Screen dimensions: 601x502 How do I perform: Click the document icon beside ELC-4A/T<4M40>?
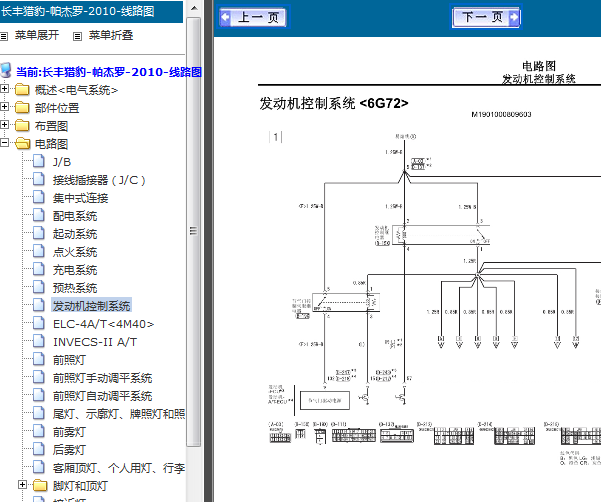coord(39,323)
